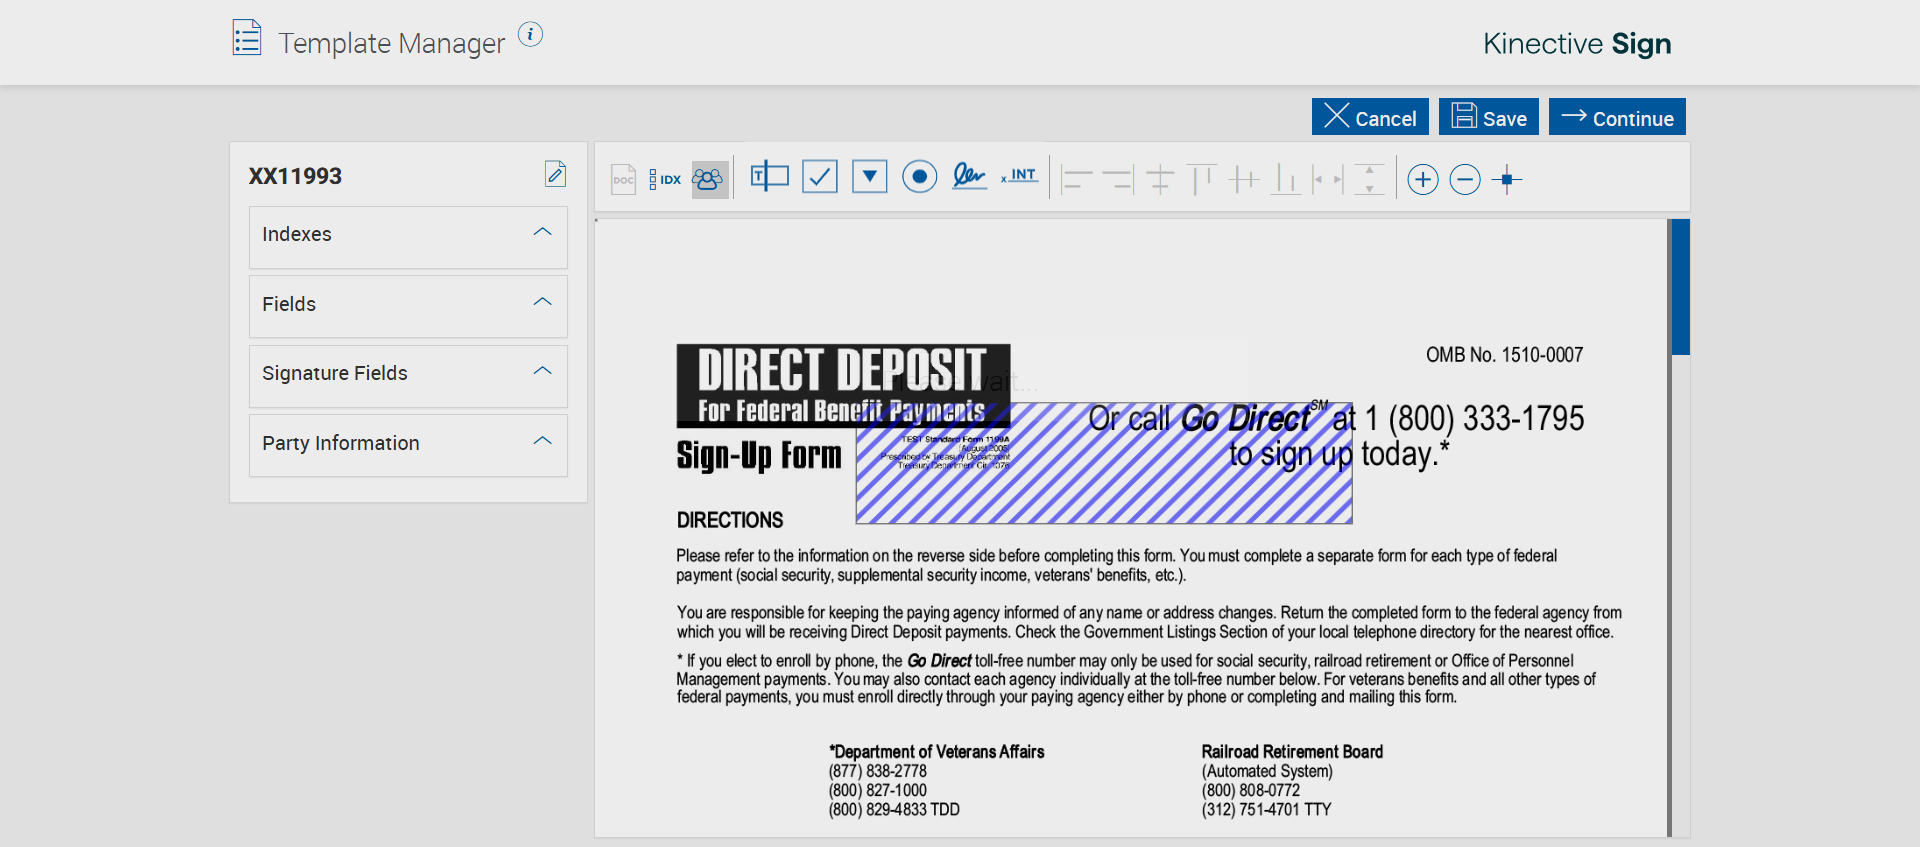
Task: Add a text field with the textbox tool
Action: tap(769, 177)
